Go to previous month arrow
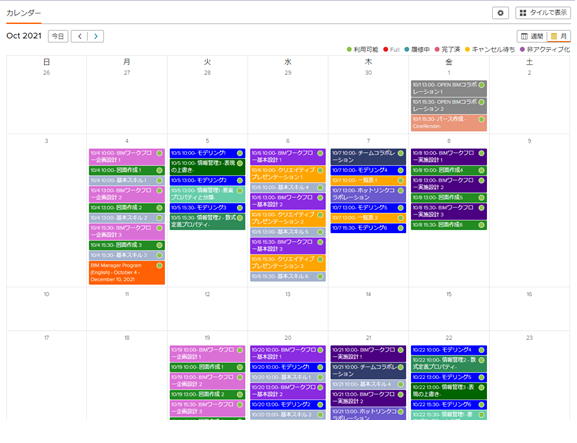 click(x=79, y=36)
